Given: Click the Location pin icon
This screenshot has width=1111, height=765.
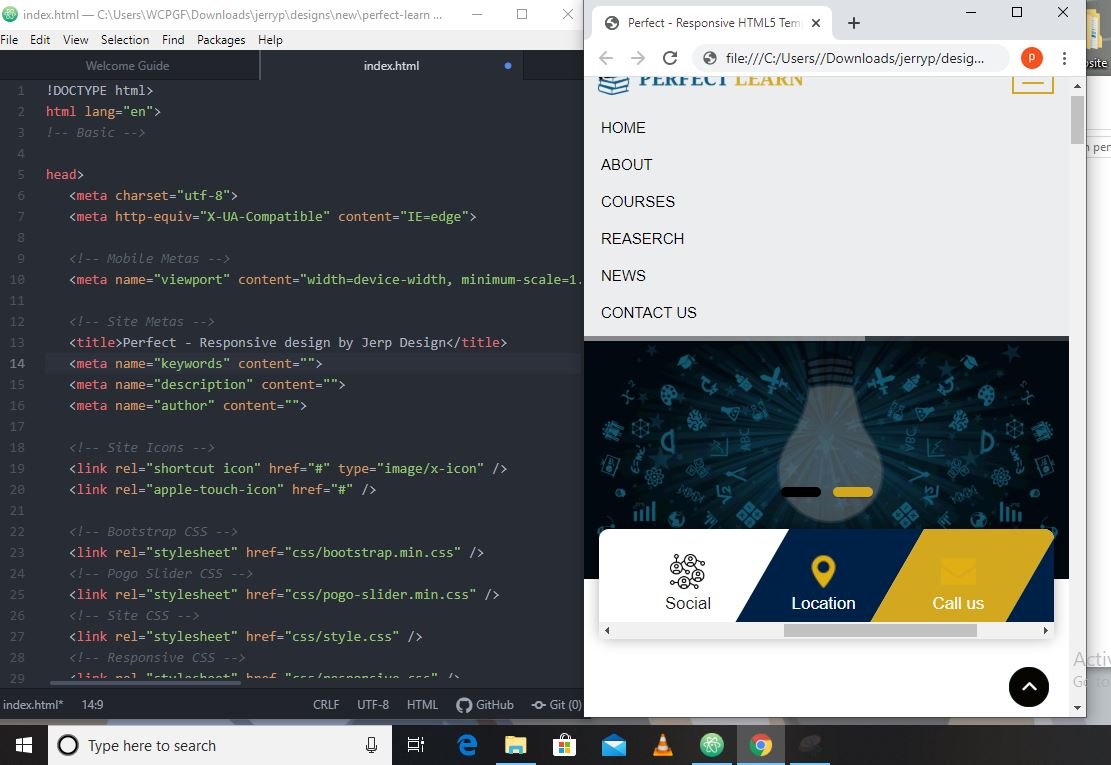Looking at the screenshot, I should coord(823,572).
